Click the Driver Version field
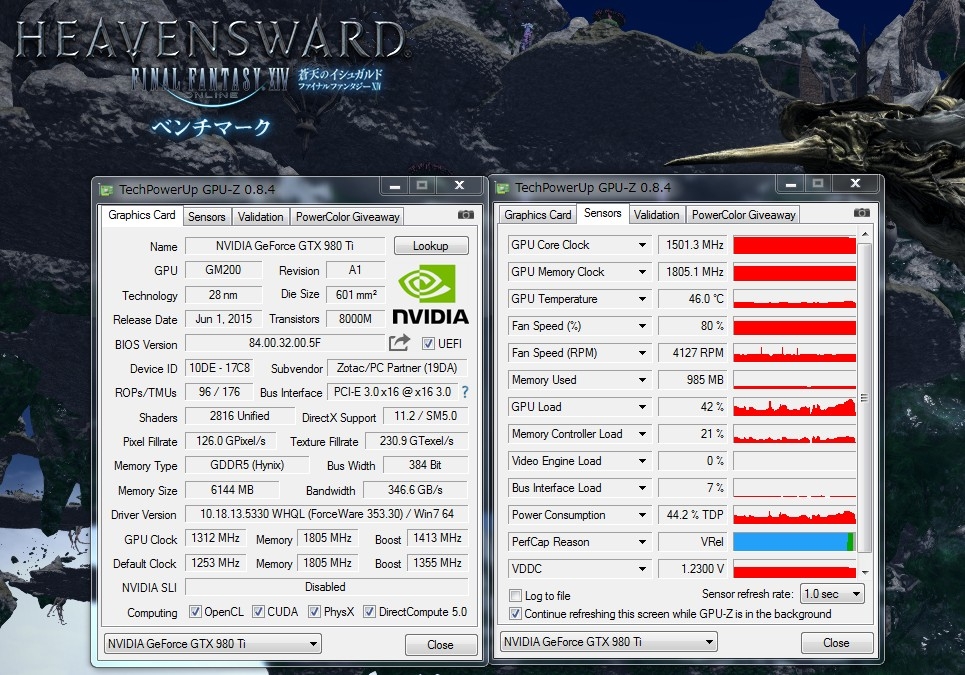The height and width of the screenshot is (675, 965). pos(327,514)
